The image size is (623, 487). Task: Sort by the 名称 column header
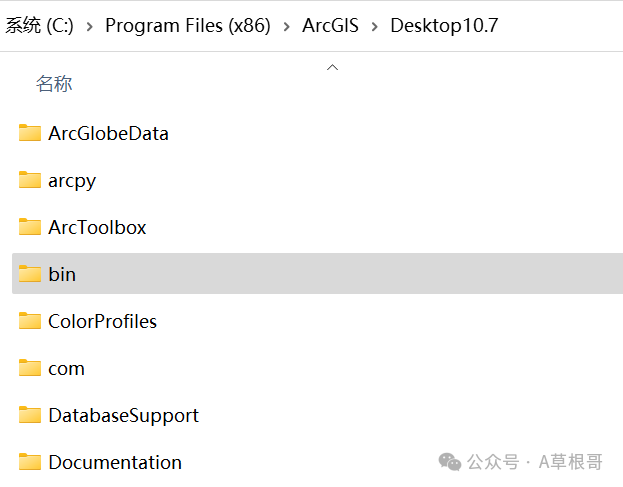[x=54, y=84]
